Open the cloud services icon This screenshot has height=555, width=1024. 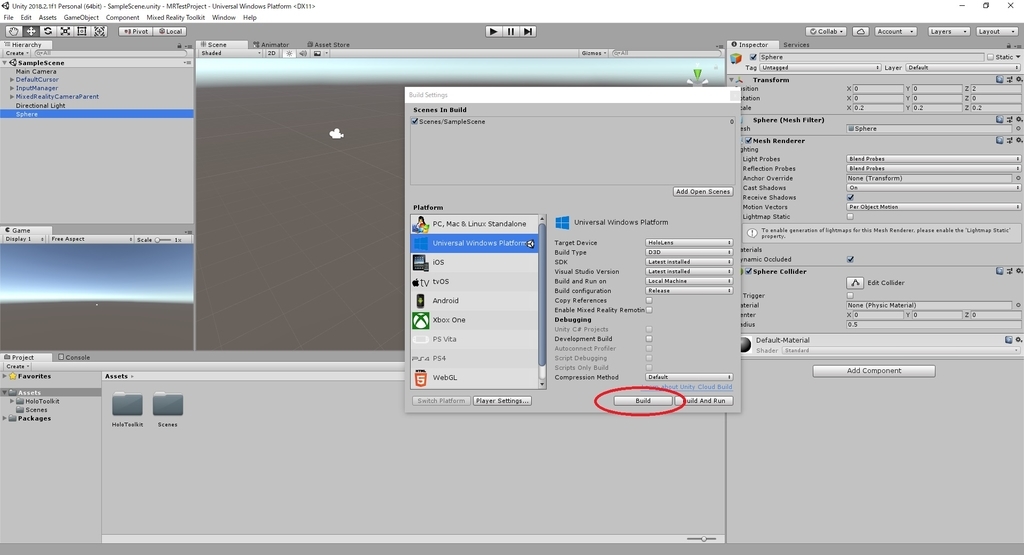click(861, 31)
